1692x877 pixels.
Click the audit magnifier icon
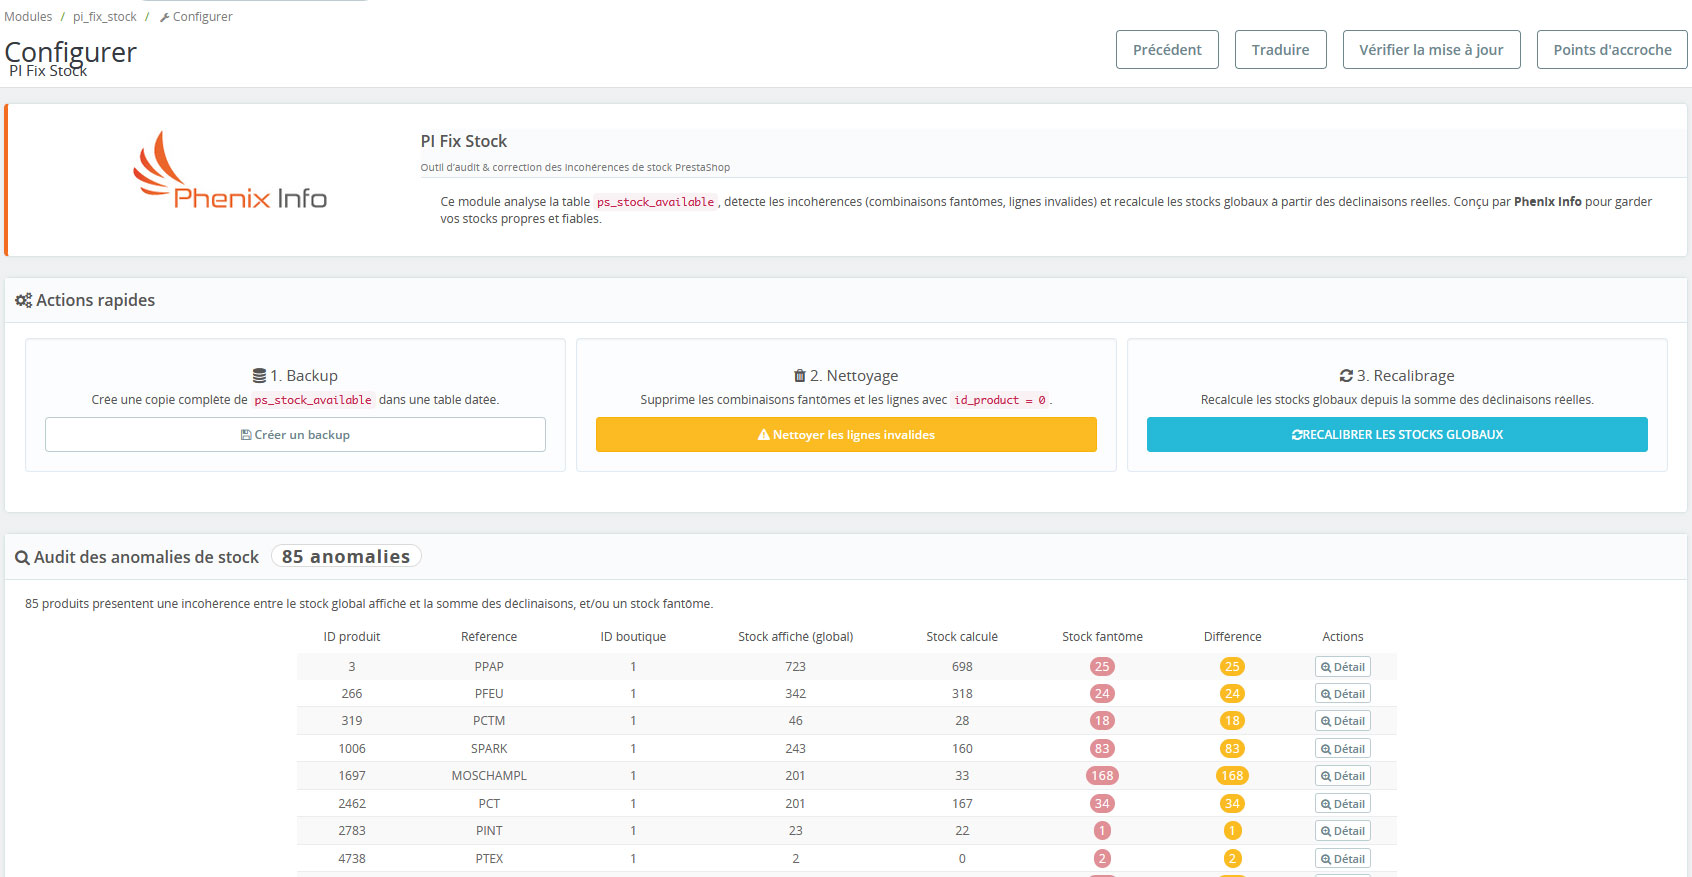(22, 558)
